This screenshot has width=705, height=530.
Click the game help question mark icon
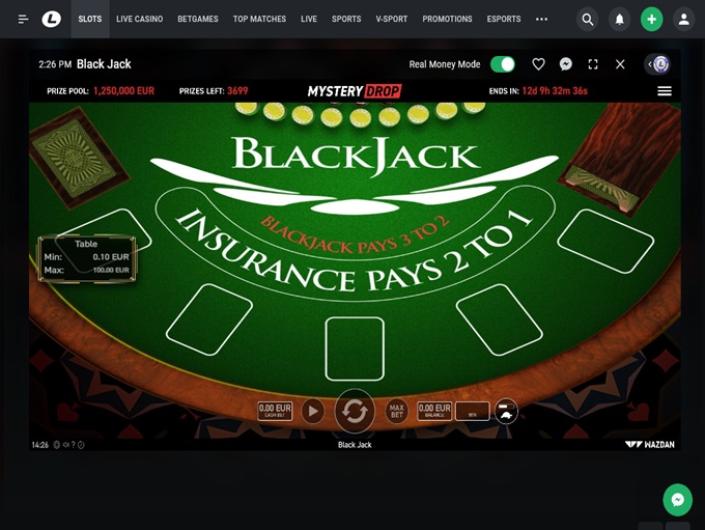pos(73,445)
